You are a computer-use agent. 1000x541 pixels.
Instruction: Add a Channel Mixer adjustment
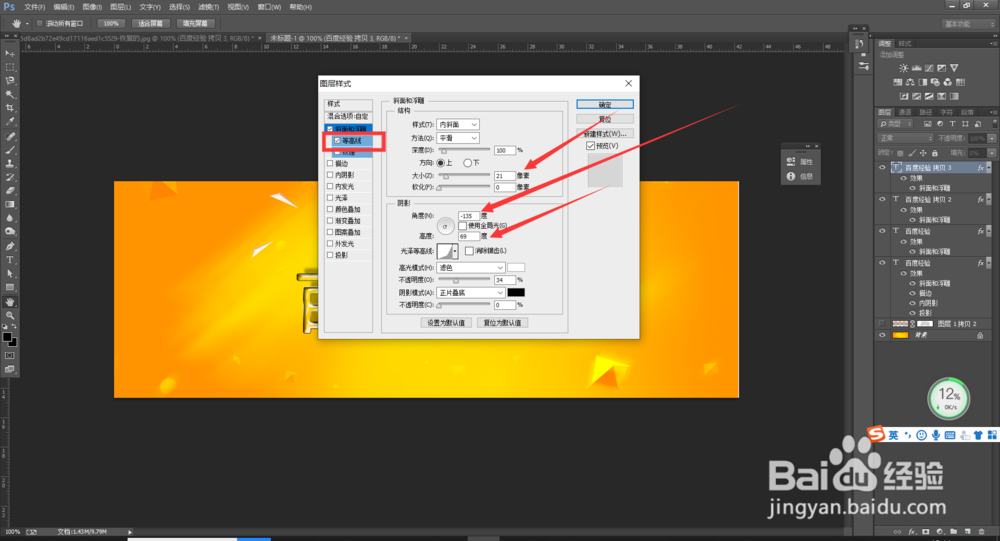click(x=948, y=82)
